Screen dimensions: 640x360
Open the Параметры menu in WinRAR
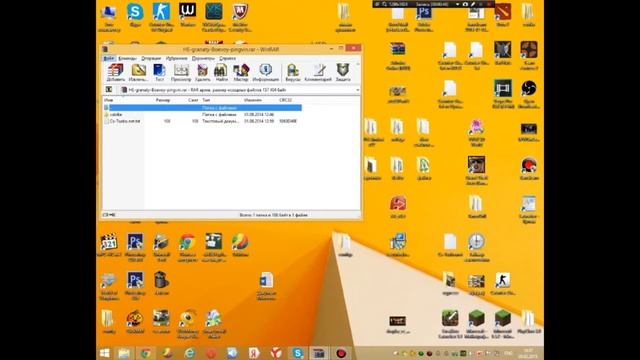point(203,58)
